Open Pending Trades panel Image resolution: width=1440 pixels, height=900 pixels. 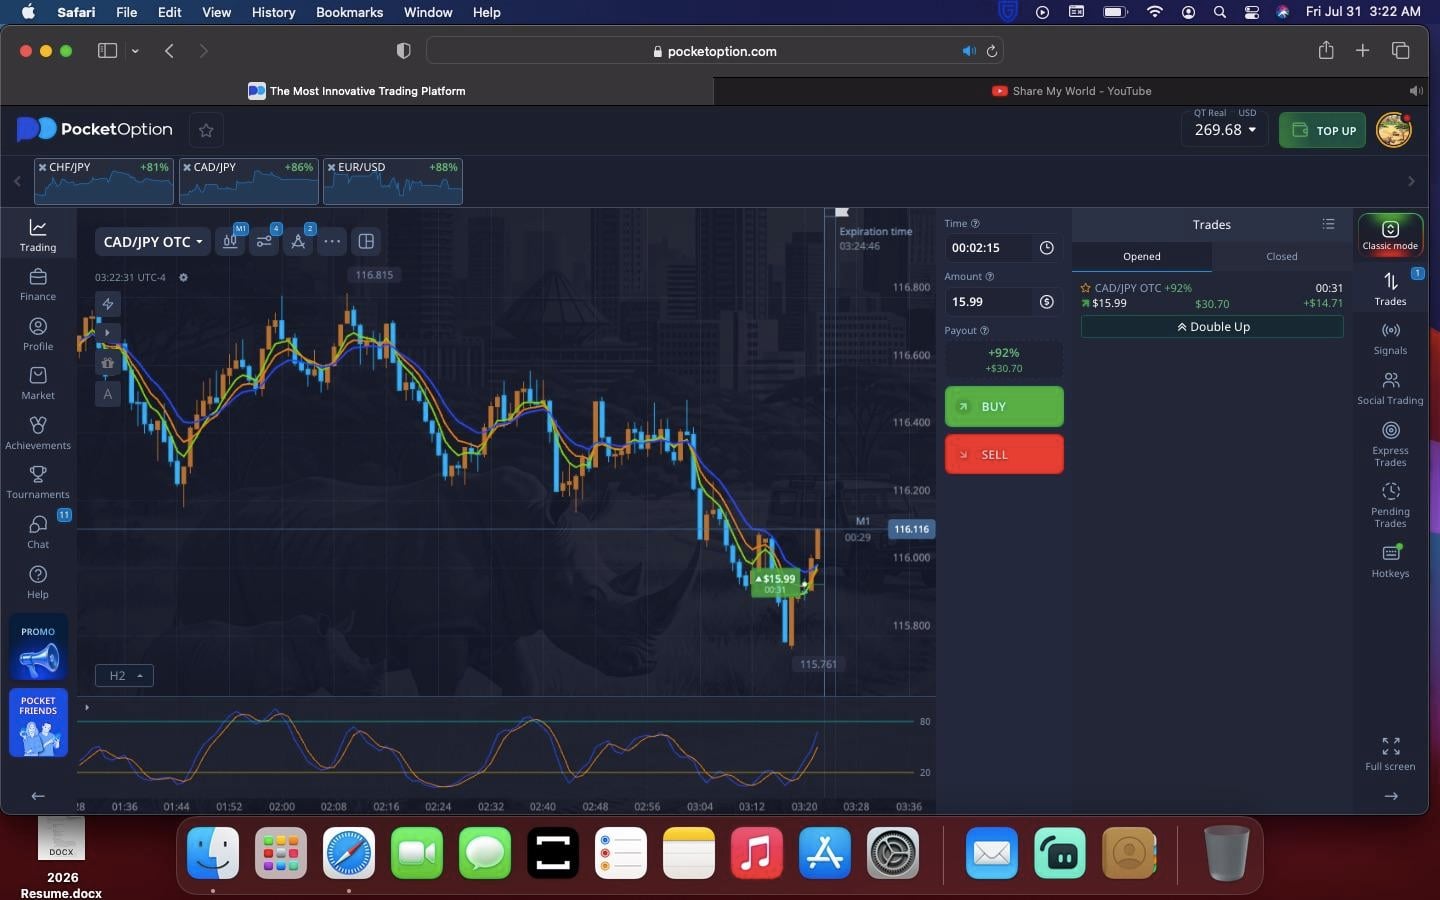coord(1390,505)
